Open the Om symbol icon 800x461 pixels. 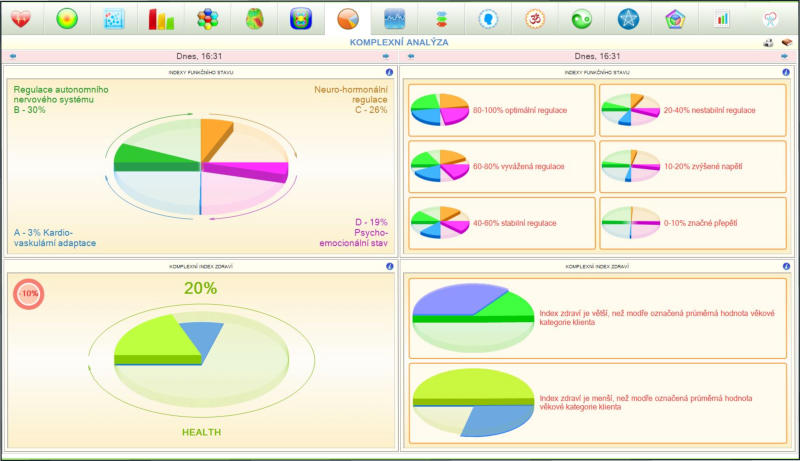[535, 18]
